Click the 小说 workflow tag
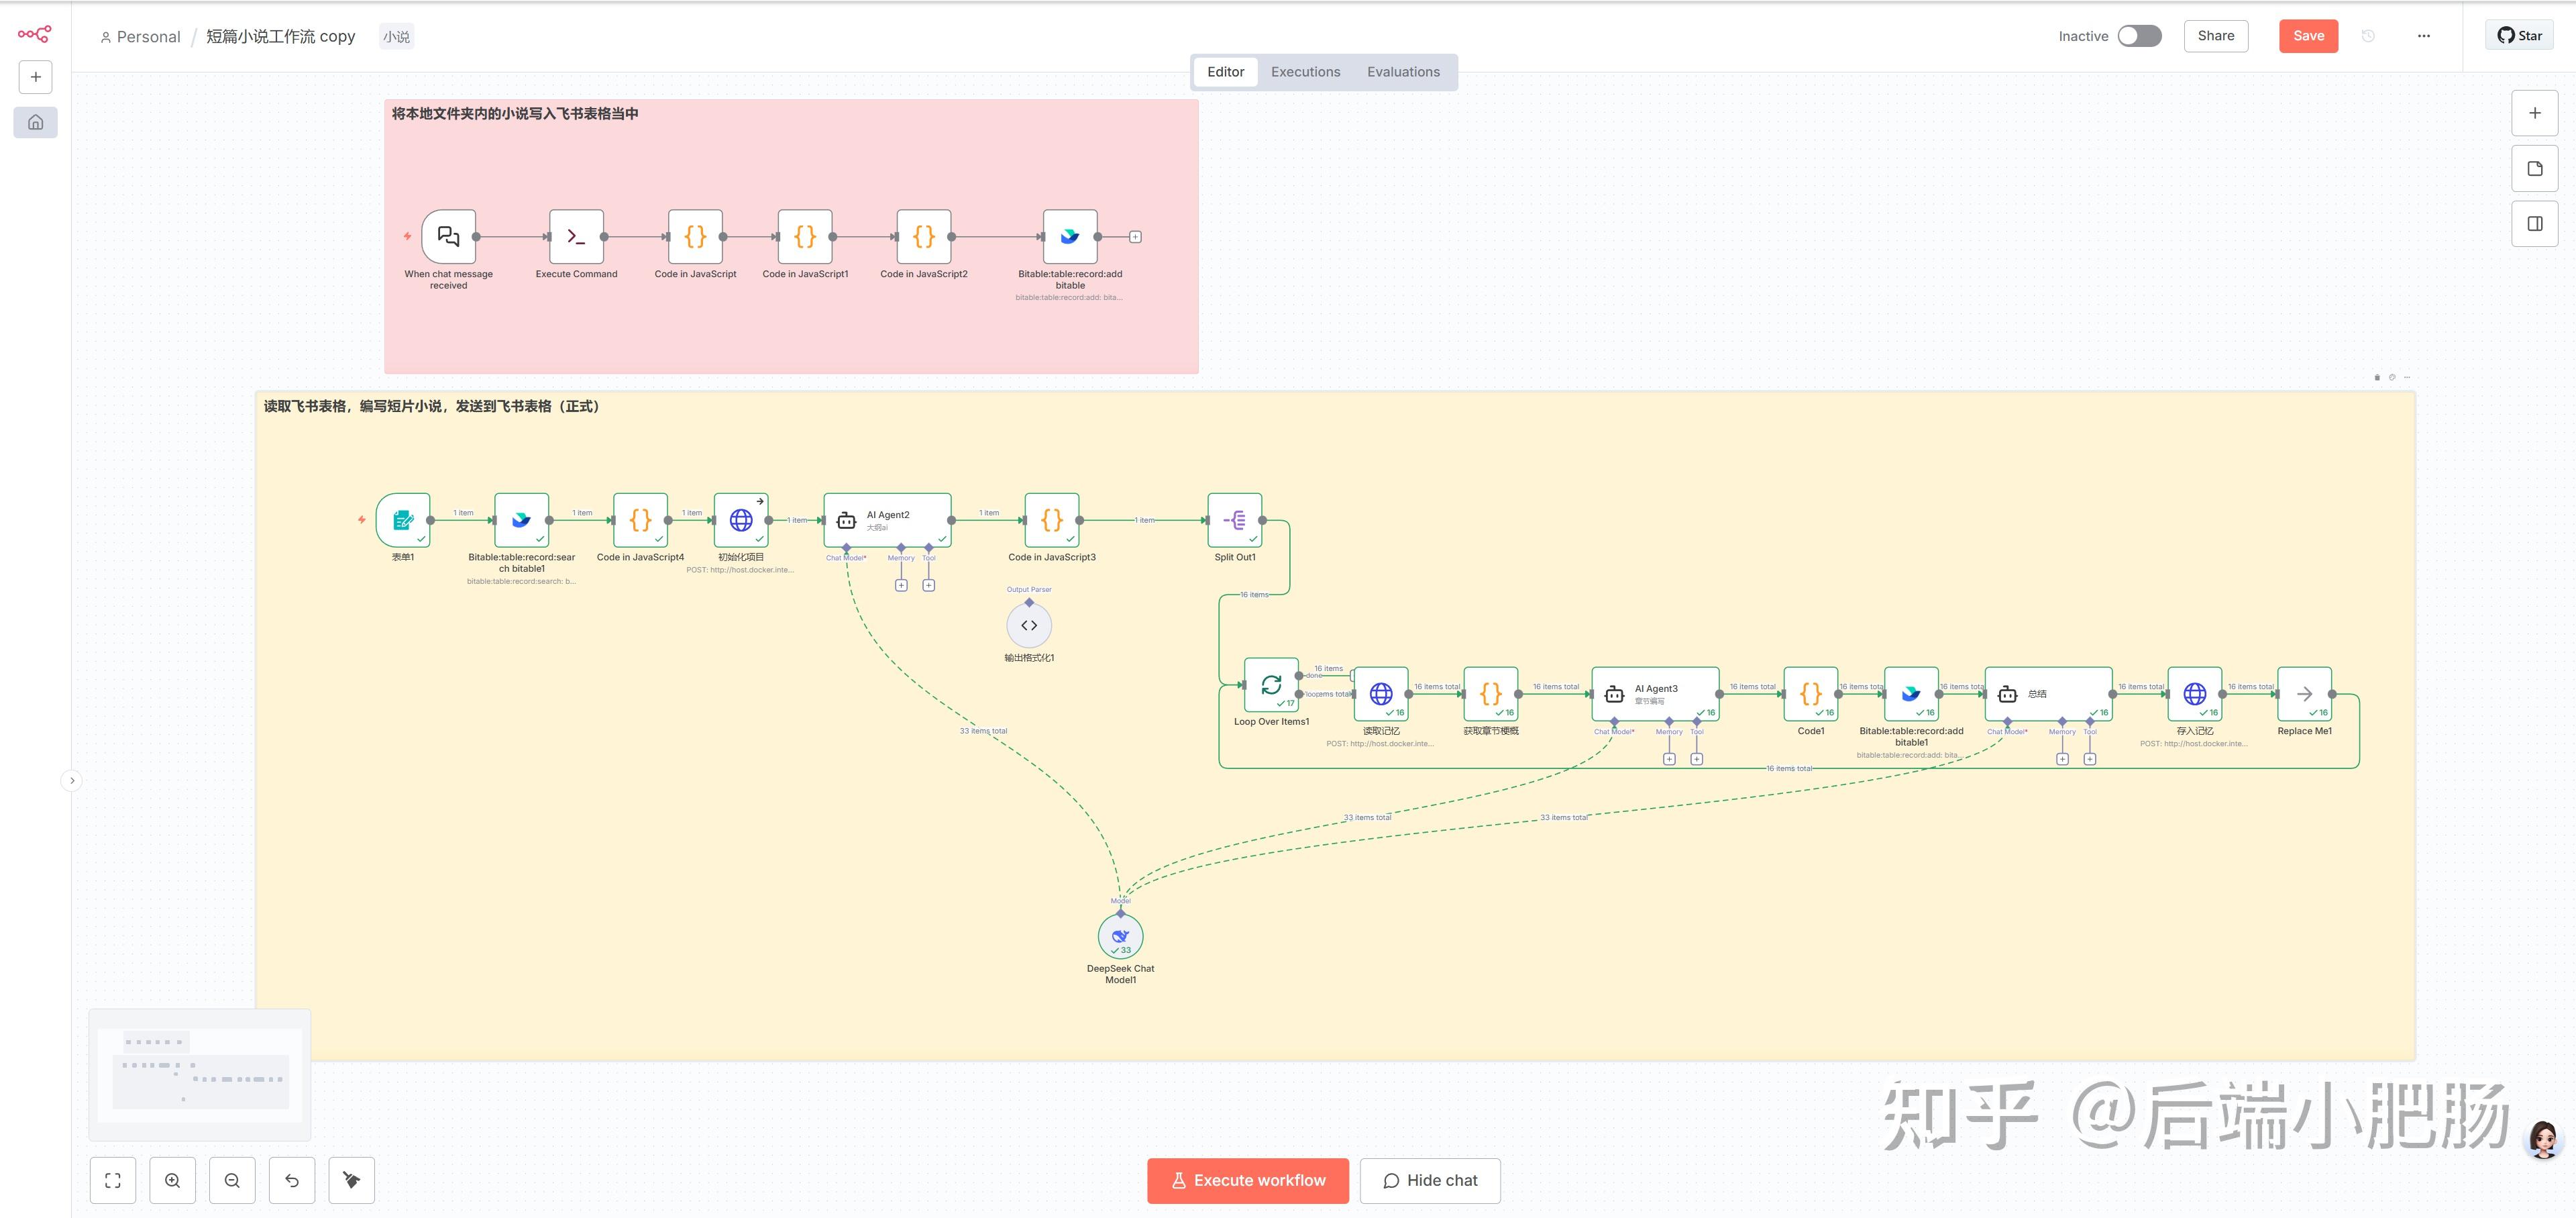The image size is (2576, 1218). (x=396, y=37)
